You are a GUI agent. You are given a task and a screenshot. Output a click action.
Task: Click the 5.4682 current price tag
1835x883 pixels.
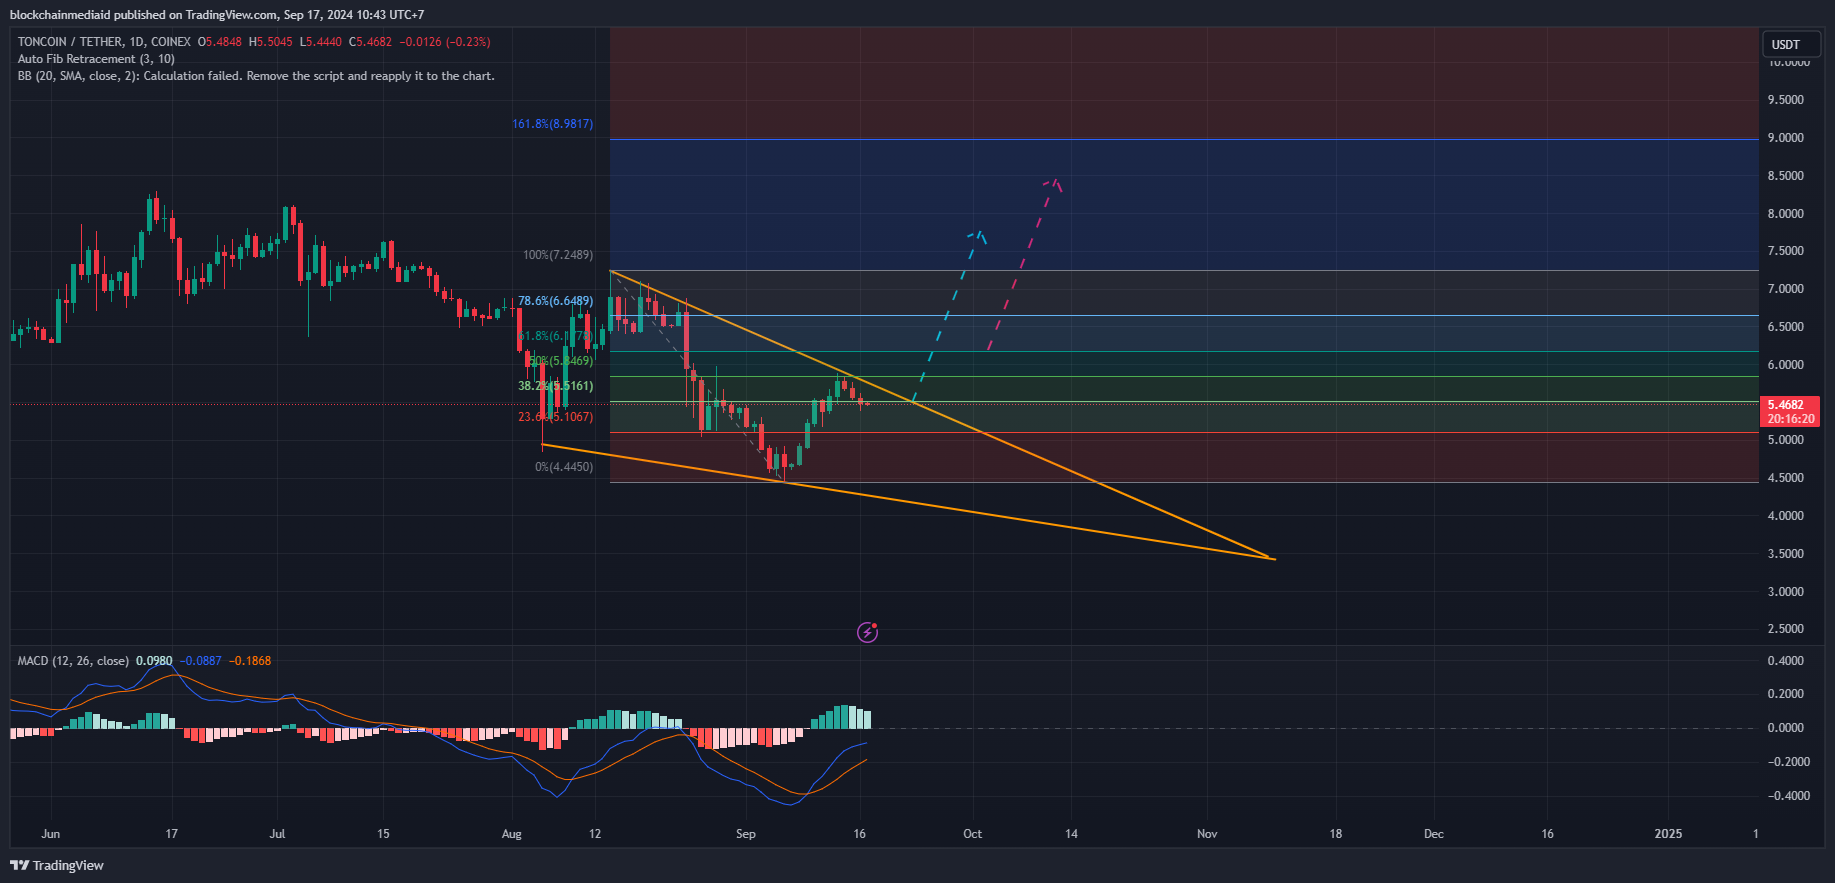click(1790, 412)
